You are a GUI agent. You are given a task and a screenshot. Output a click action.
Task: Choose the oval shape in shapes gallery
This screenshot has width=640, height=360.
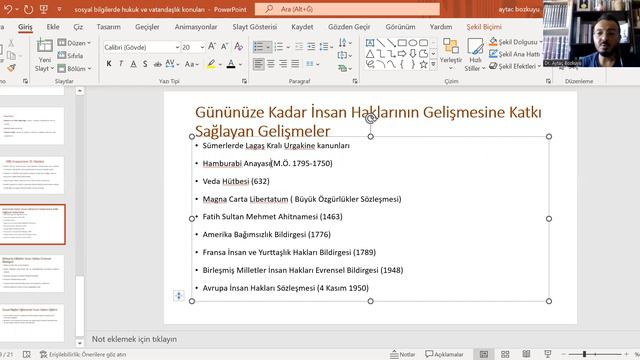(413, 43)
